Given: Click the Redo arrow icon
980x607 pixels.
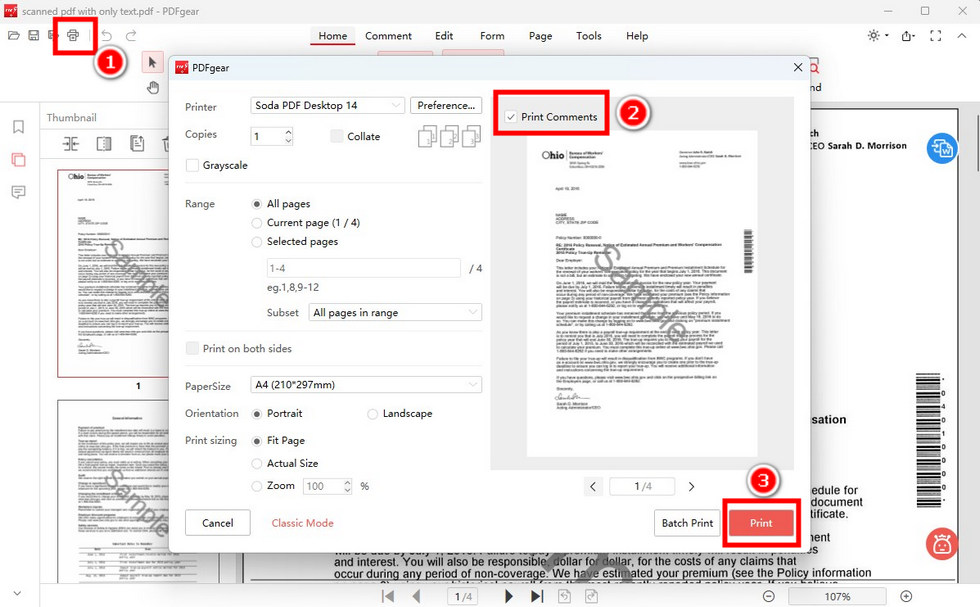Looking at the screenshot, I should coord(131,36).
